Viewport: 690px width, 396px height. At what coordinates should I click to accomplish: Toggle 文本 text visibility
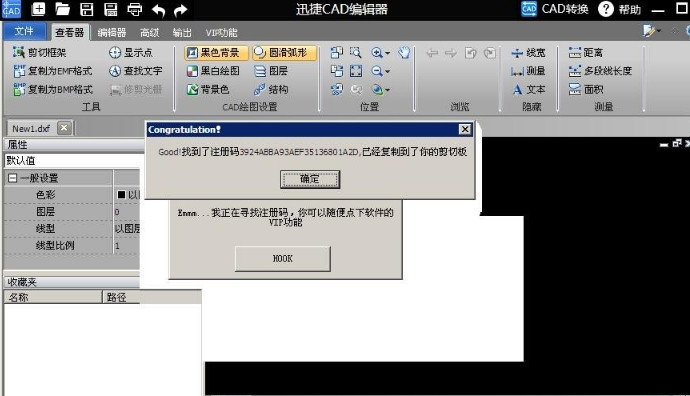(x=528, y=89)
